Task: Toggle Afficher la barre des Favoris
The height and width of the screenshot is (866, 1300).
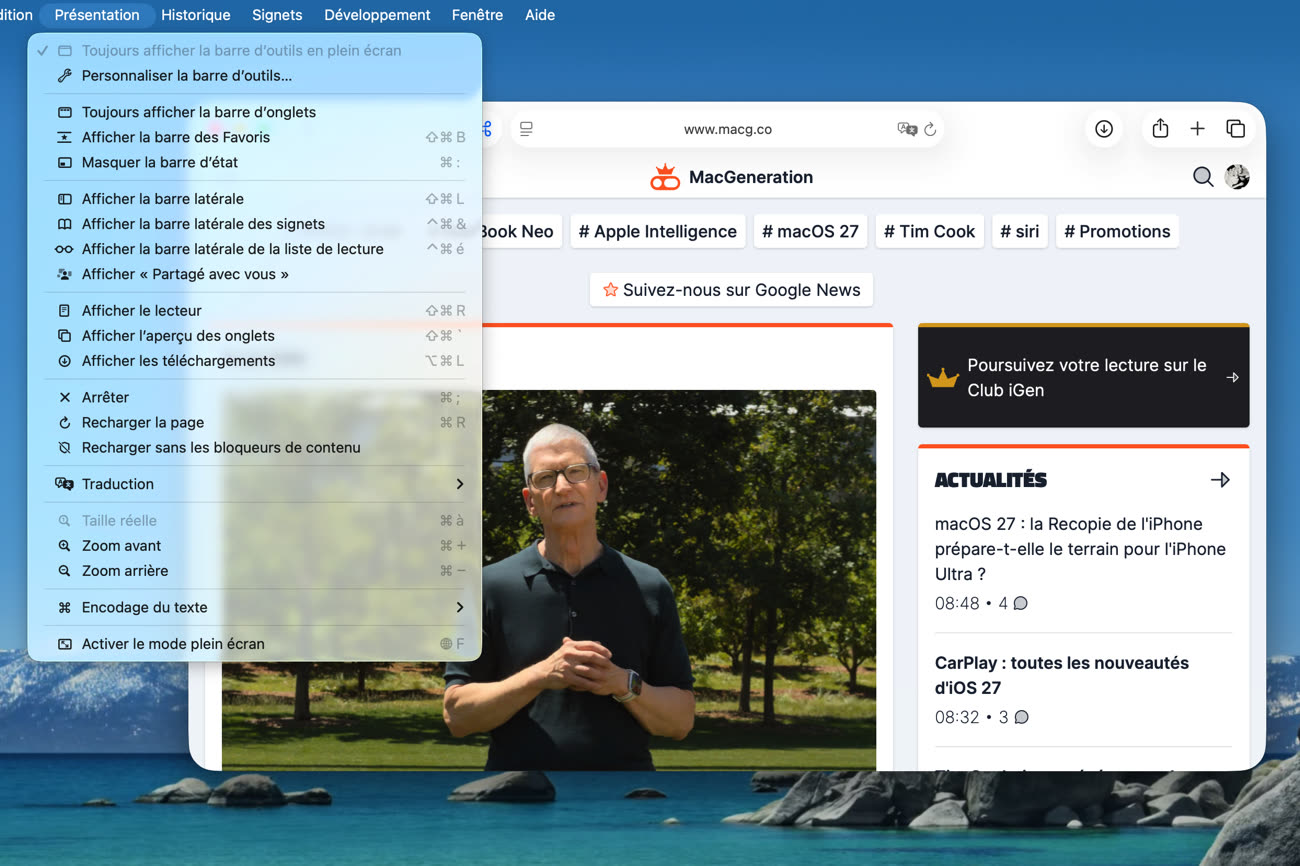Action: point(255,137)
